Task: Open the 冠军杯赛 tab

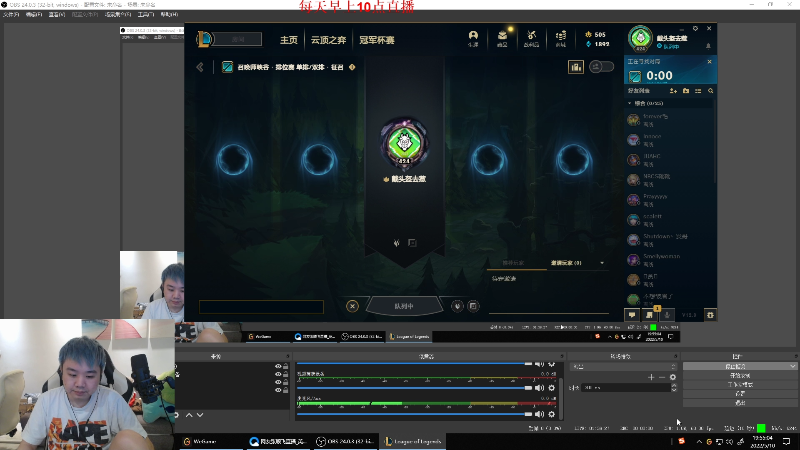Action: (377, 40)
